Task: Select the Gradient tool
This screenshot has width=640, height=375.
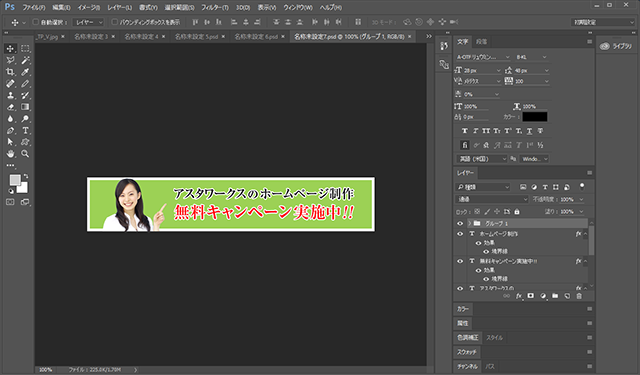Action: coord(25,107)
